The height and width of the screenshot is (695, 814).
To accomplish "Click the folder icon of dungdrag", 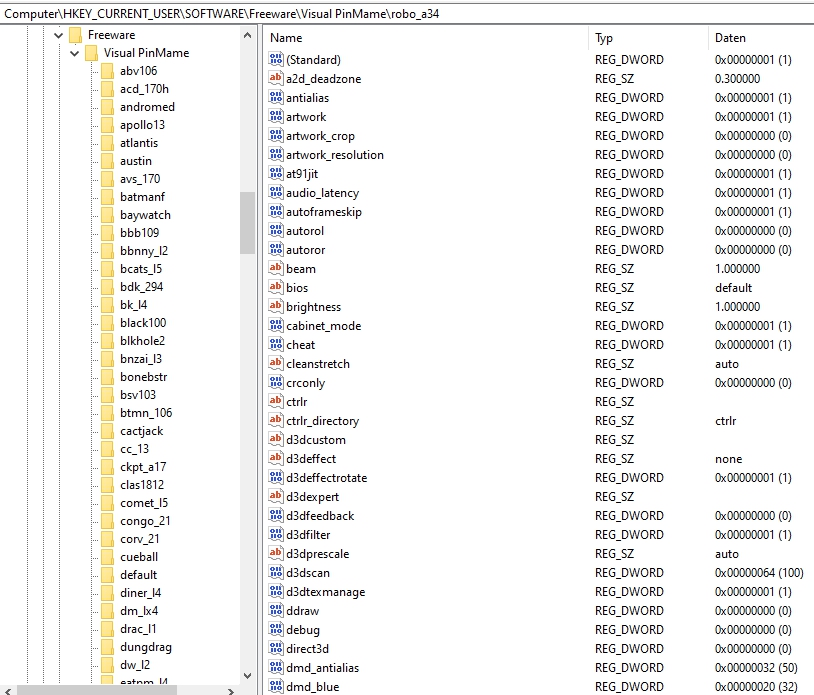I will [107, 647].
